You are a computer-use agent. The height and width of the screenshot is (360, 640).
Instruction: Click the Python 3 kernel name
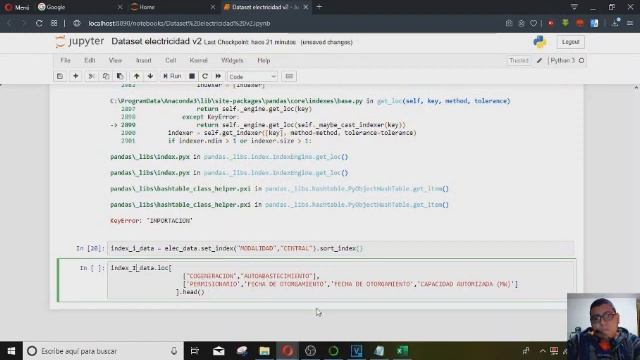click(562, 60)
